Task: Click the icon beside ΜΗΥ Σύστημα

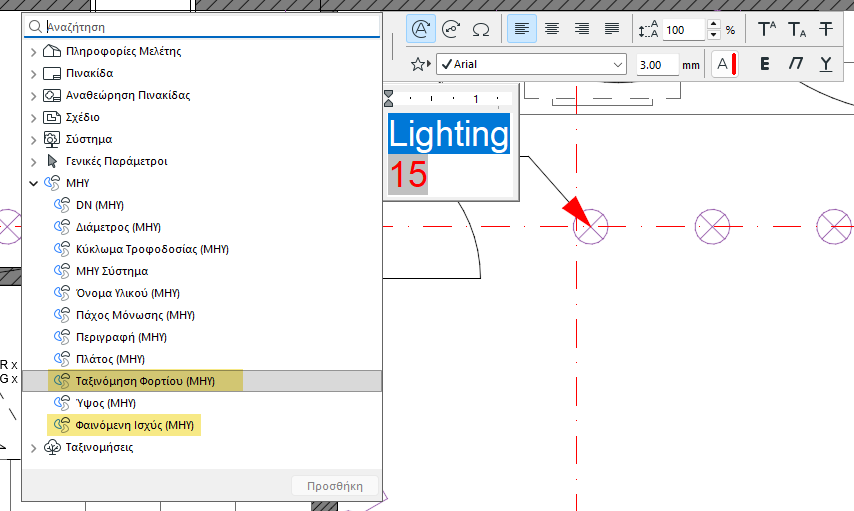Action: [62, 271]
